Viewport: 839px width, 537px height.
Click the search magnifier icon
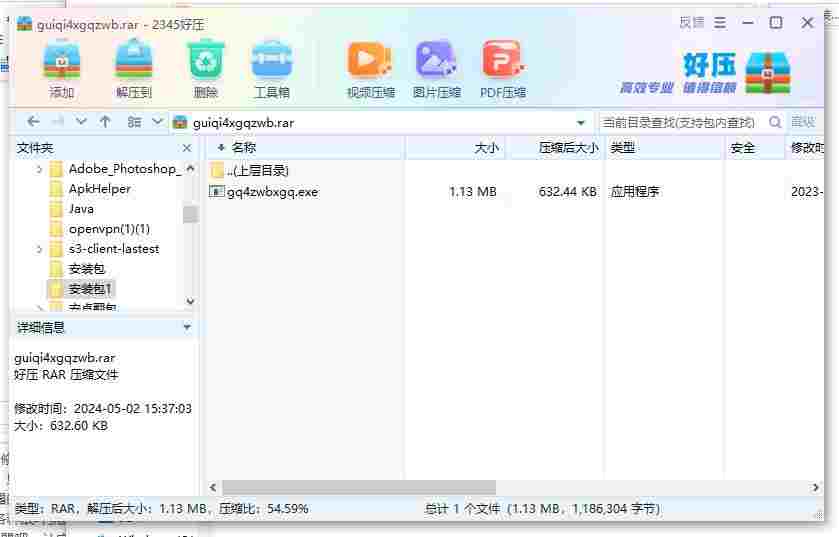coord(774,122)
